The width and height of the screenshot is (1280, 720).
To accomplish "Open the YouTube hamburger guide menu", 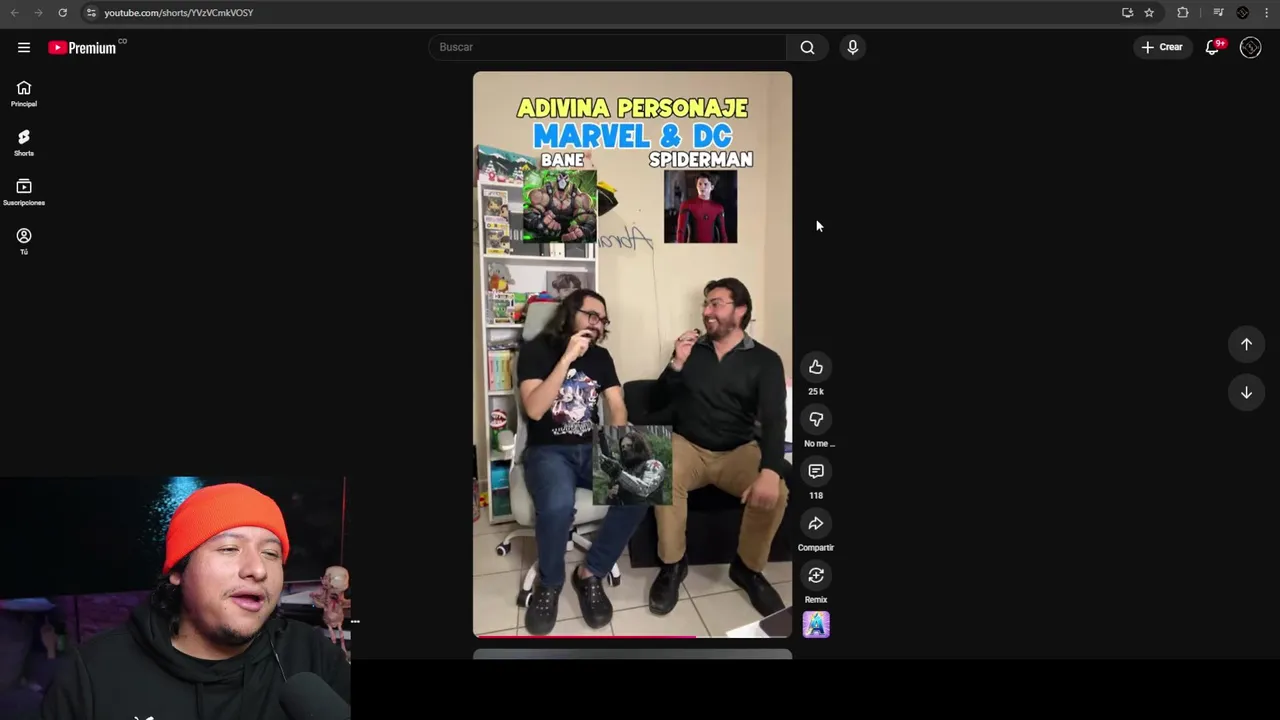I will click(24, 47).
